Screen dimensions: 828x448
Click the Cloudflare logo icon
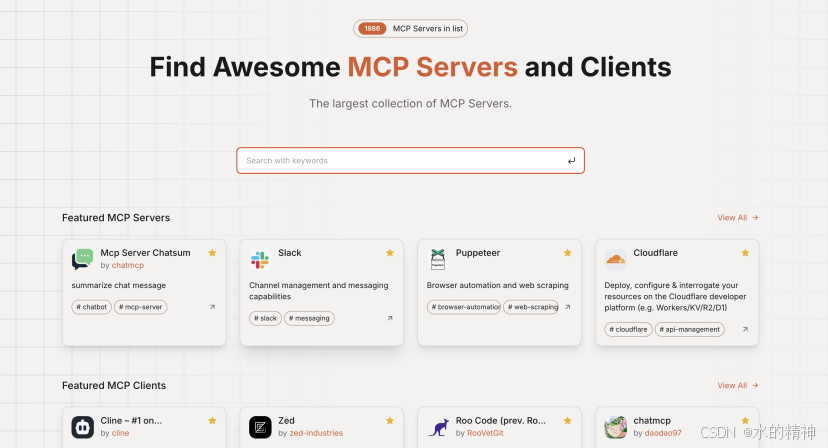(615, 259)
